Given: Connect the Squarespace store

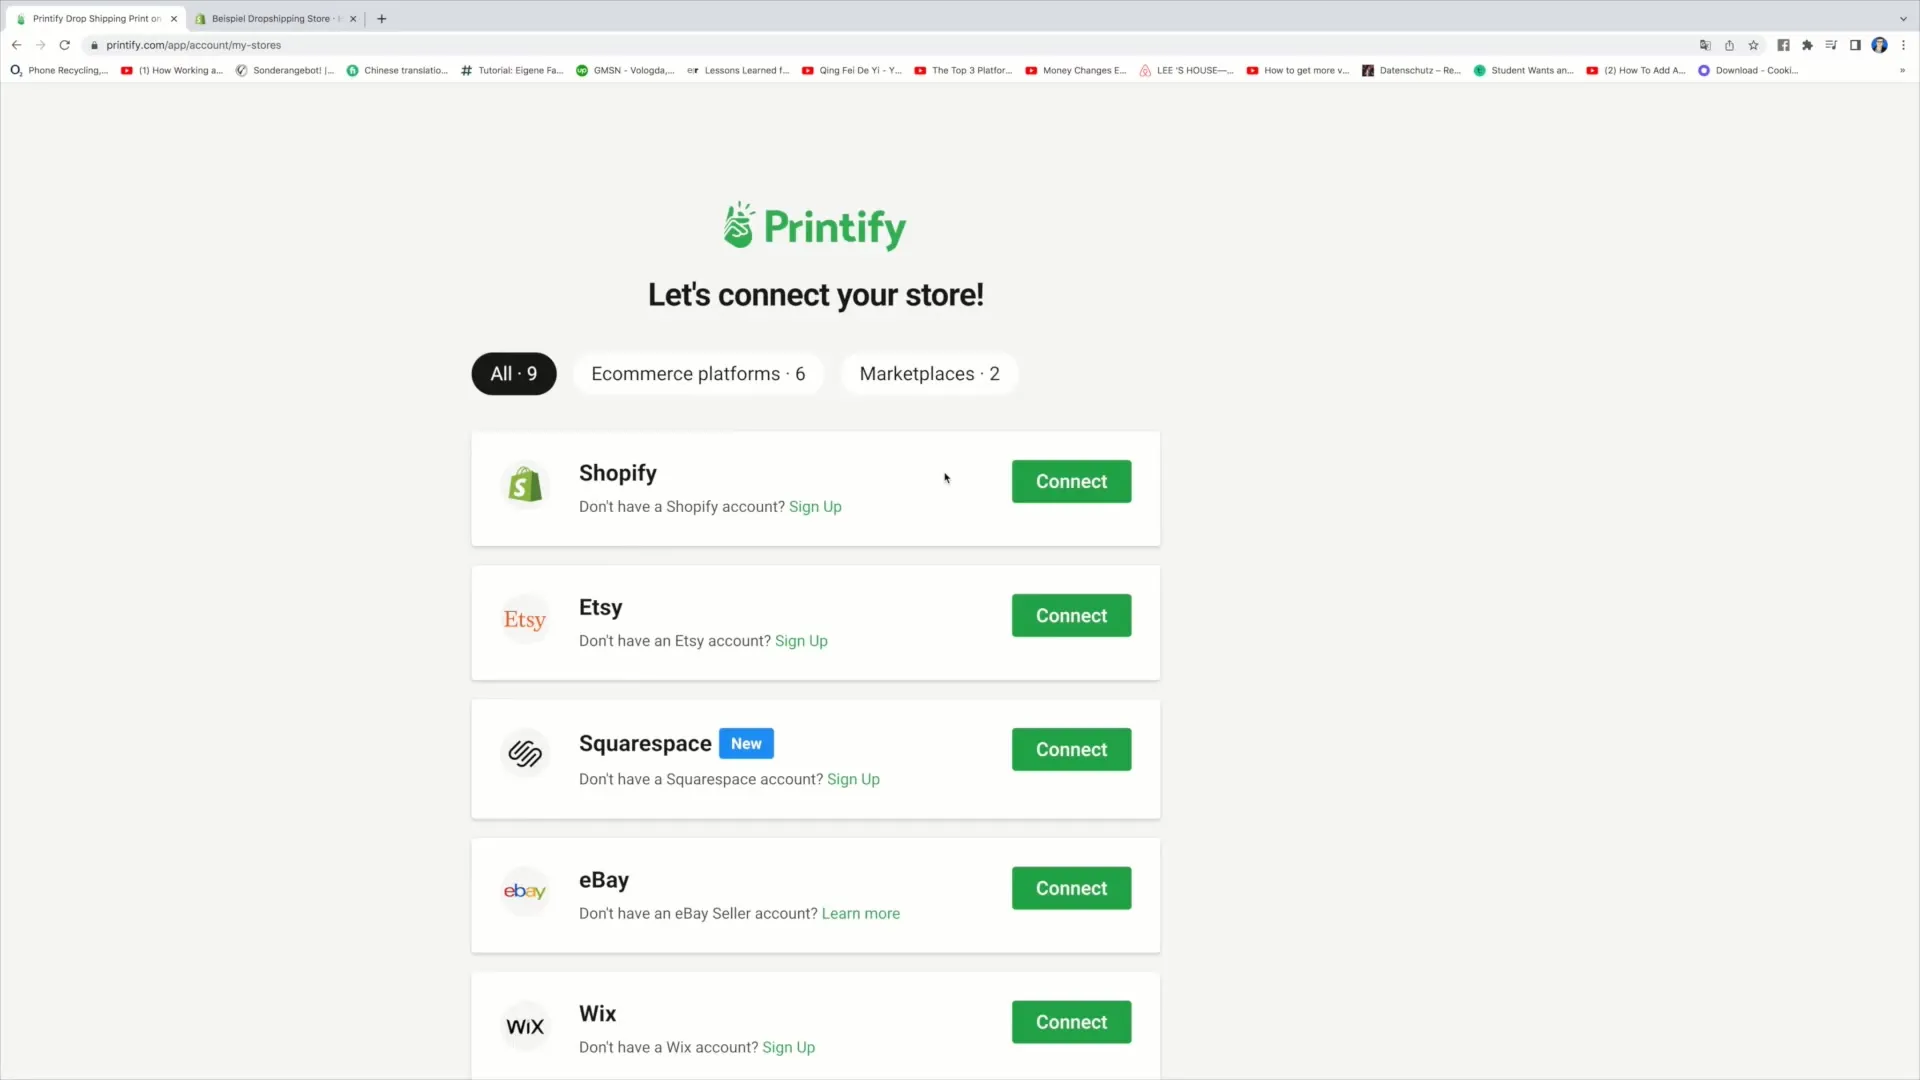Looking at the screenshot, I should point(1071,749).
